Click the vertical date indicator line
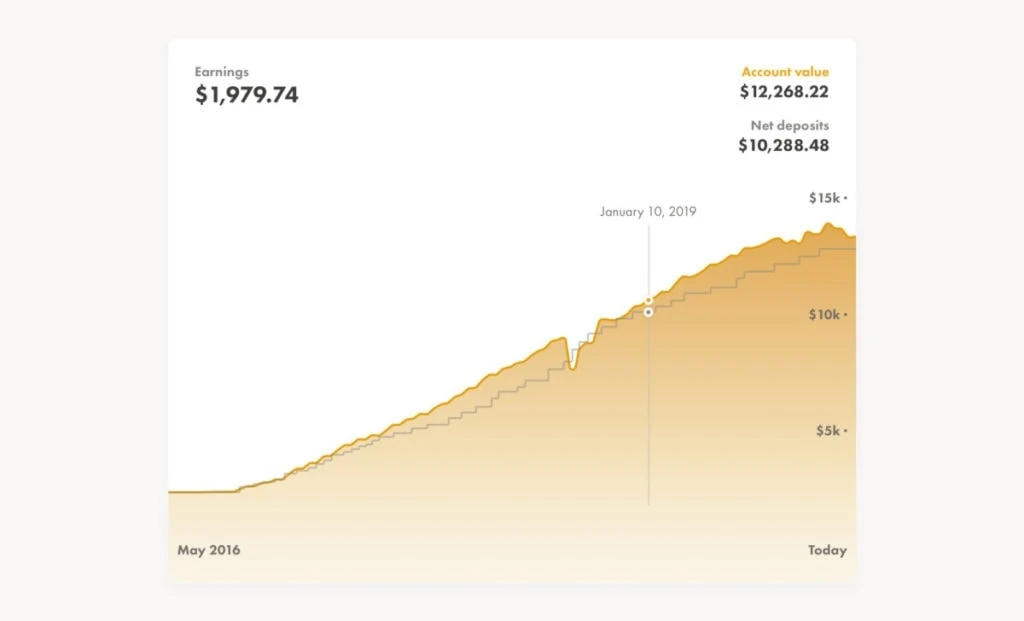This screenshot has height=621, width=1024. 648,420
